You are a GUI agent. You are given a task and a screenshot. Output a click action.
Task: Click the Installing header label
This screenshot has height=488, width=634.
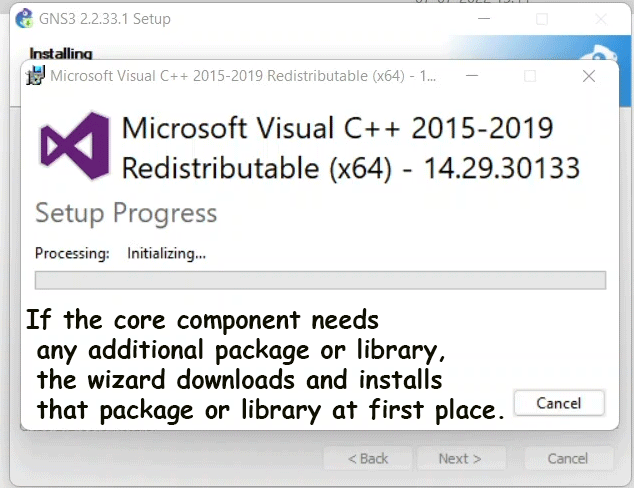[x=61, y=53]
